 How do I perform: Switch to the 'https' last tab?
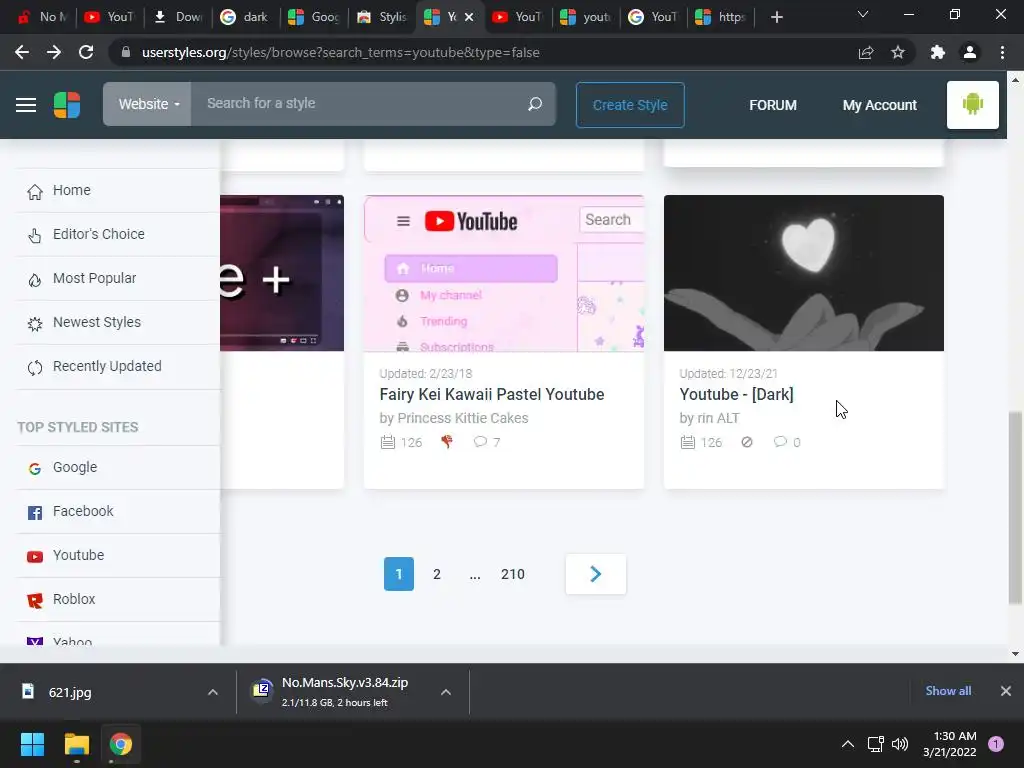[721, 17]
